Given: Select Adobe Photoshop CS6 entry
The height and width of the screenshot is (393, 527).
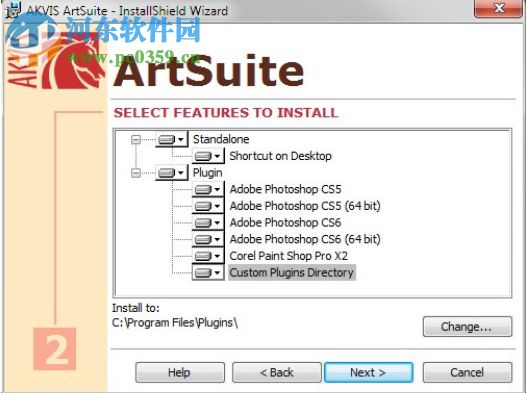Looking at the screenshot, I should click(x=285, y=223).
